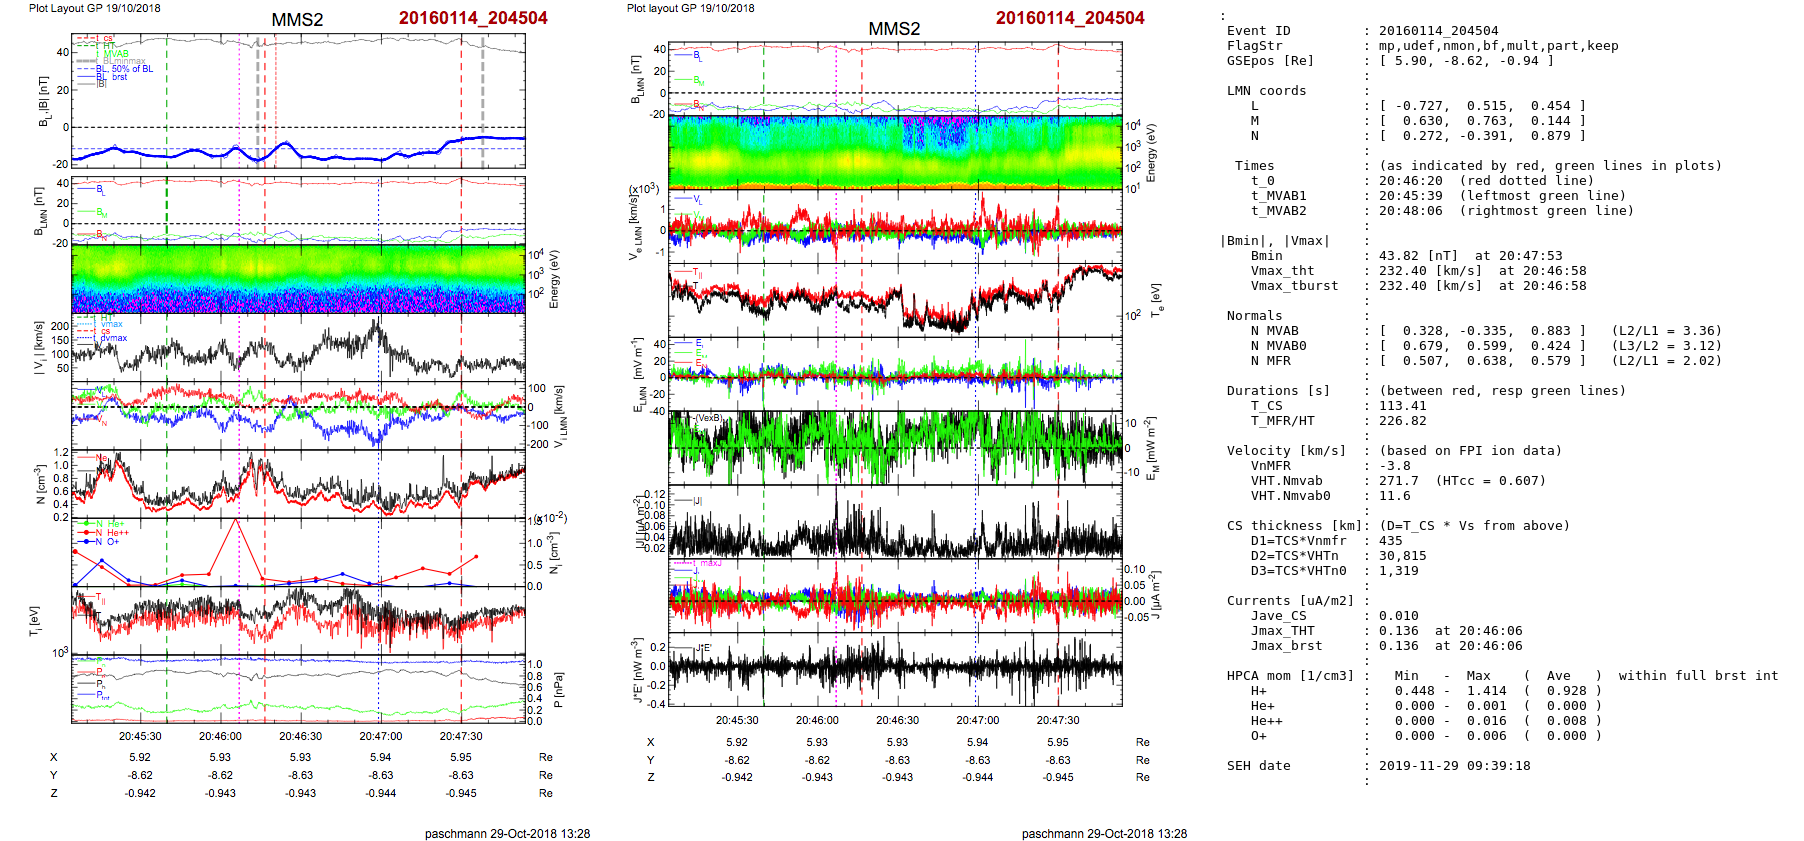1804x841 pixels.
Task: Select the 'Plot Layout GP 19/10/2018' header at top-left
Action: click(x=94, y=8)
